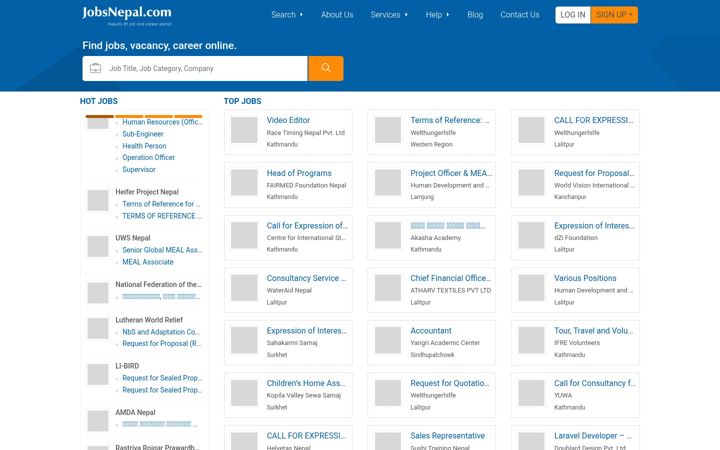The width and height of the screenshot is (720, 450).
Task: Open the Health Person hot job
Action: coord(144,146)
